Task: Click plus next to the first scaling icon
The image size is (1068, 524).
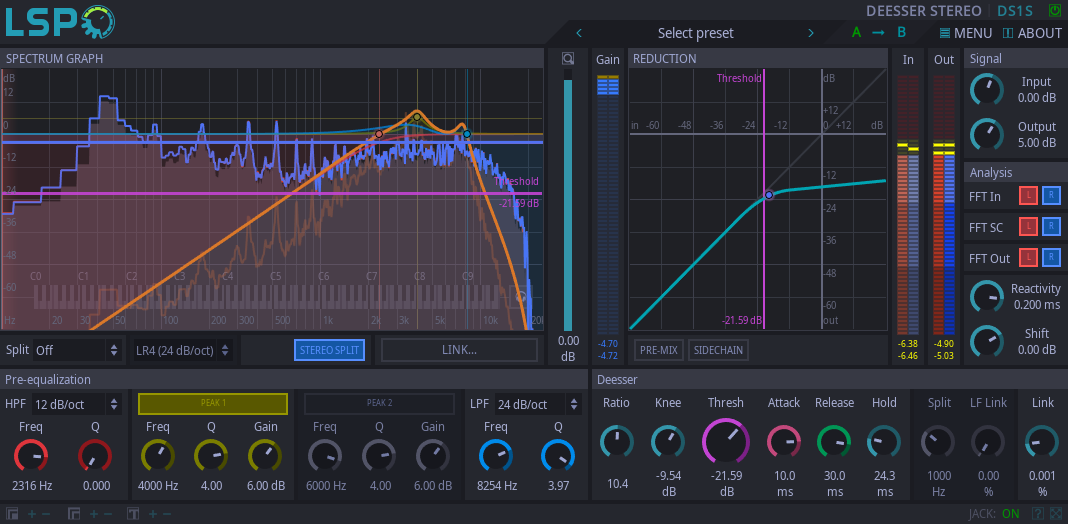Action: click(31, 514)
